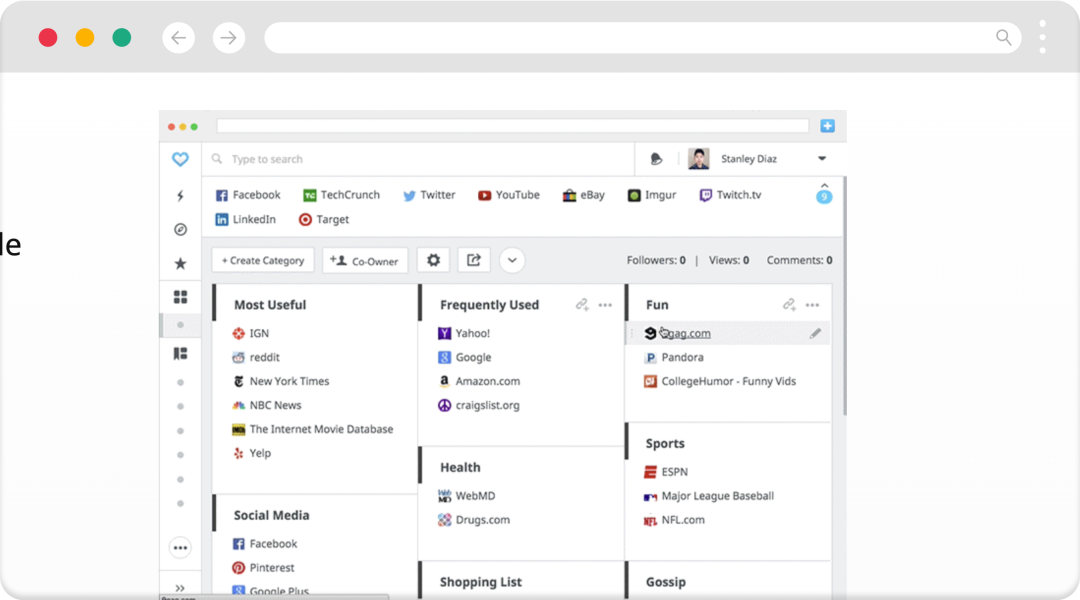Click the Co-Owner button
The image size is (1080, 600).
click(365, 260)
